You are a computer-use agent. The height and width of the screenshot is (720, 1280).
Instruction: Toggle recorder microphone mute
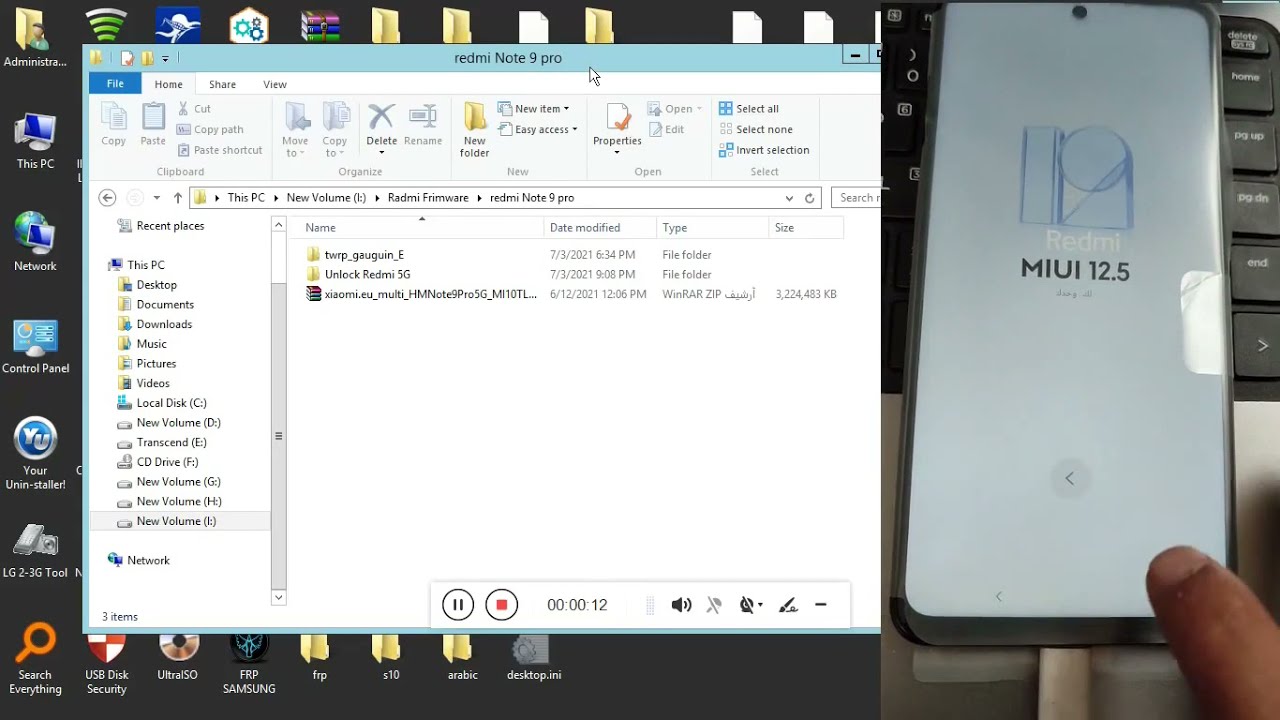pos(714,605)
